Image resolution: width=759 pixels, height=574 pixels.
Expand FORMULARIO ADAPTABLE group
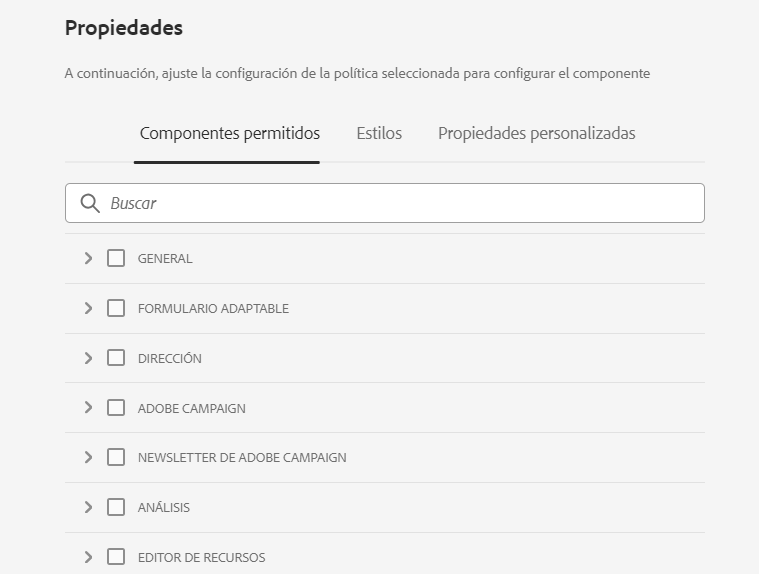coord(88,308)
